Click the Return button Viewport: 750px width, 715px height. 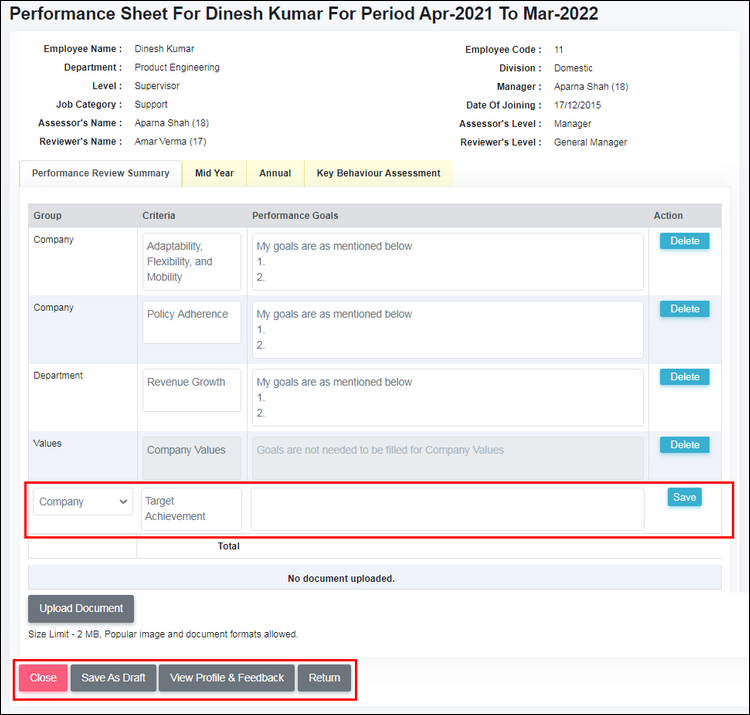coord(324,678)
